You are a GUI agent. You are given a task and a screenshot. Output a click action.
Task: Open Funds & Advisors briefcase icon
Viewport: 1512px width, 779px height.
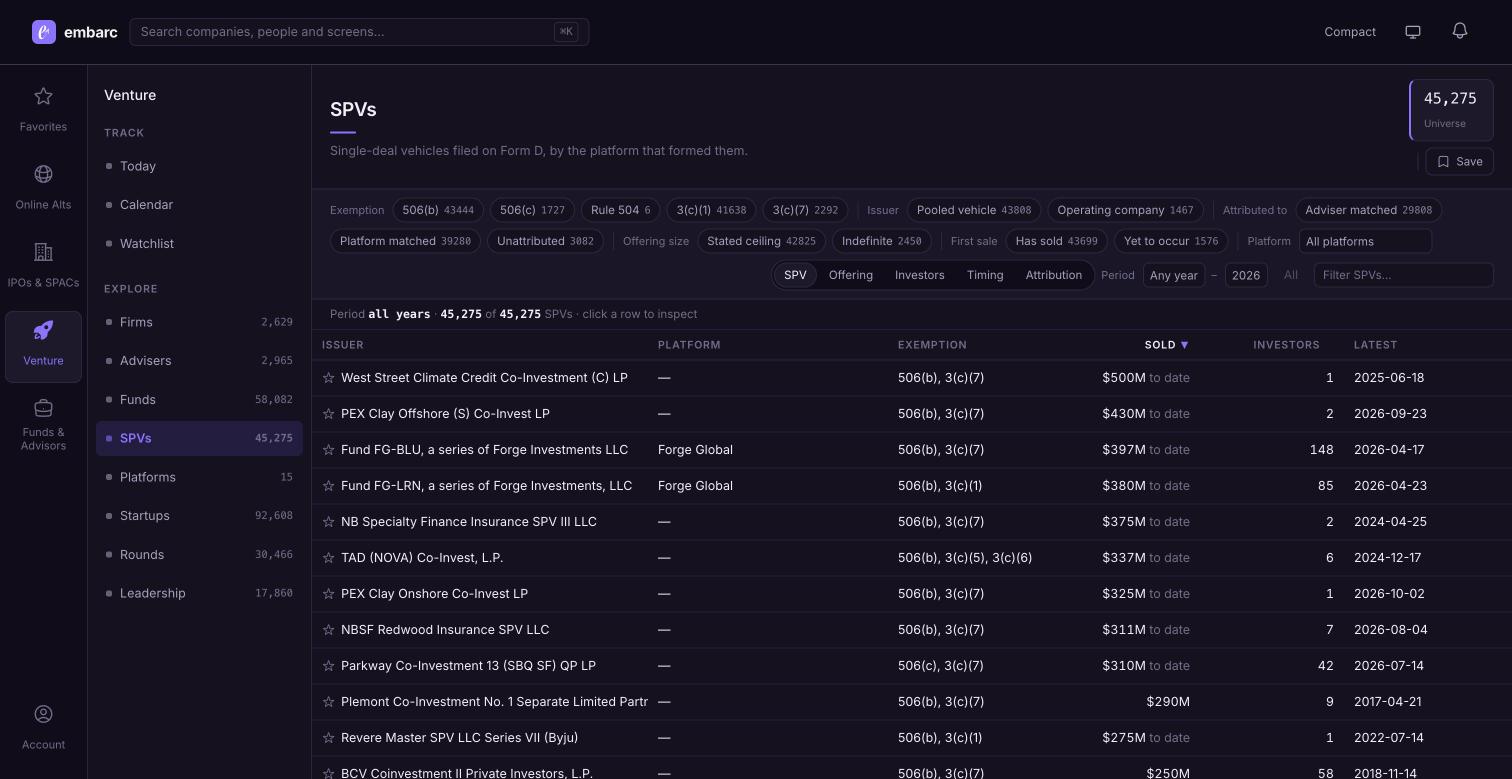coord(43,408)
